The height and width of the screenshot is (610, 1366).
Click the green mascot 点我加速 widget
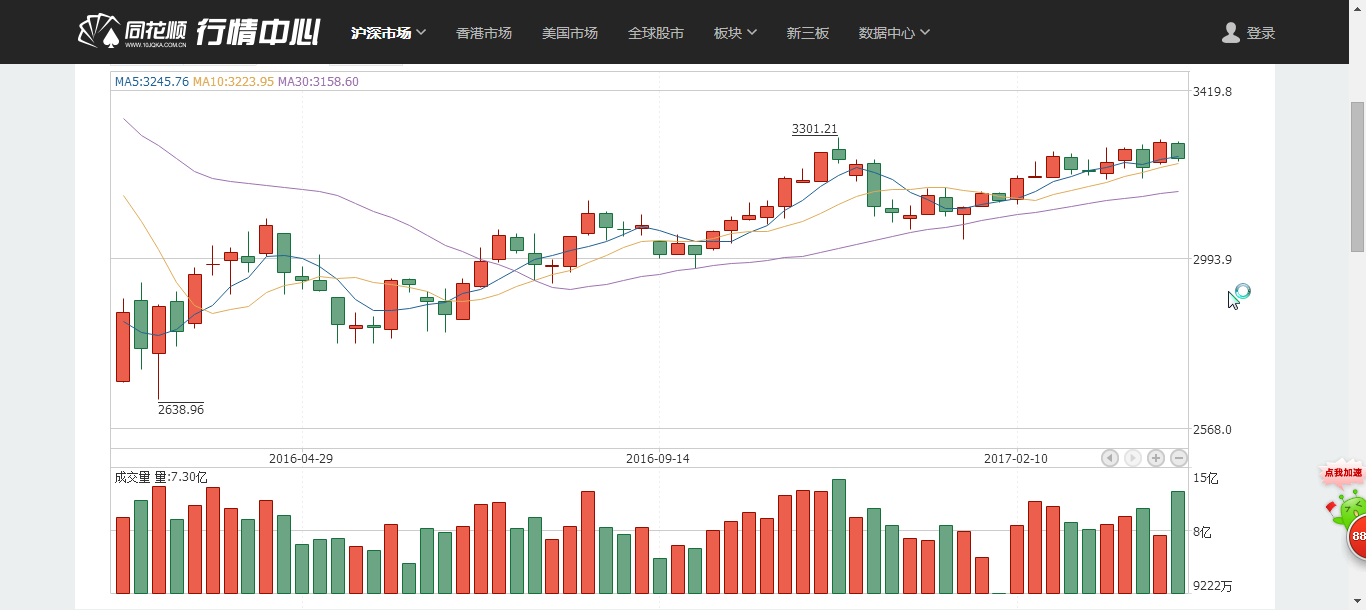pos(1344,494)
